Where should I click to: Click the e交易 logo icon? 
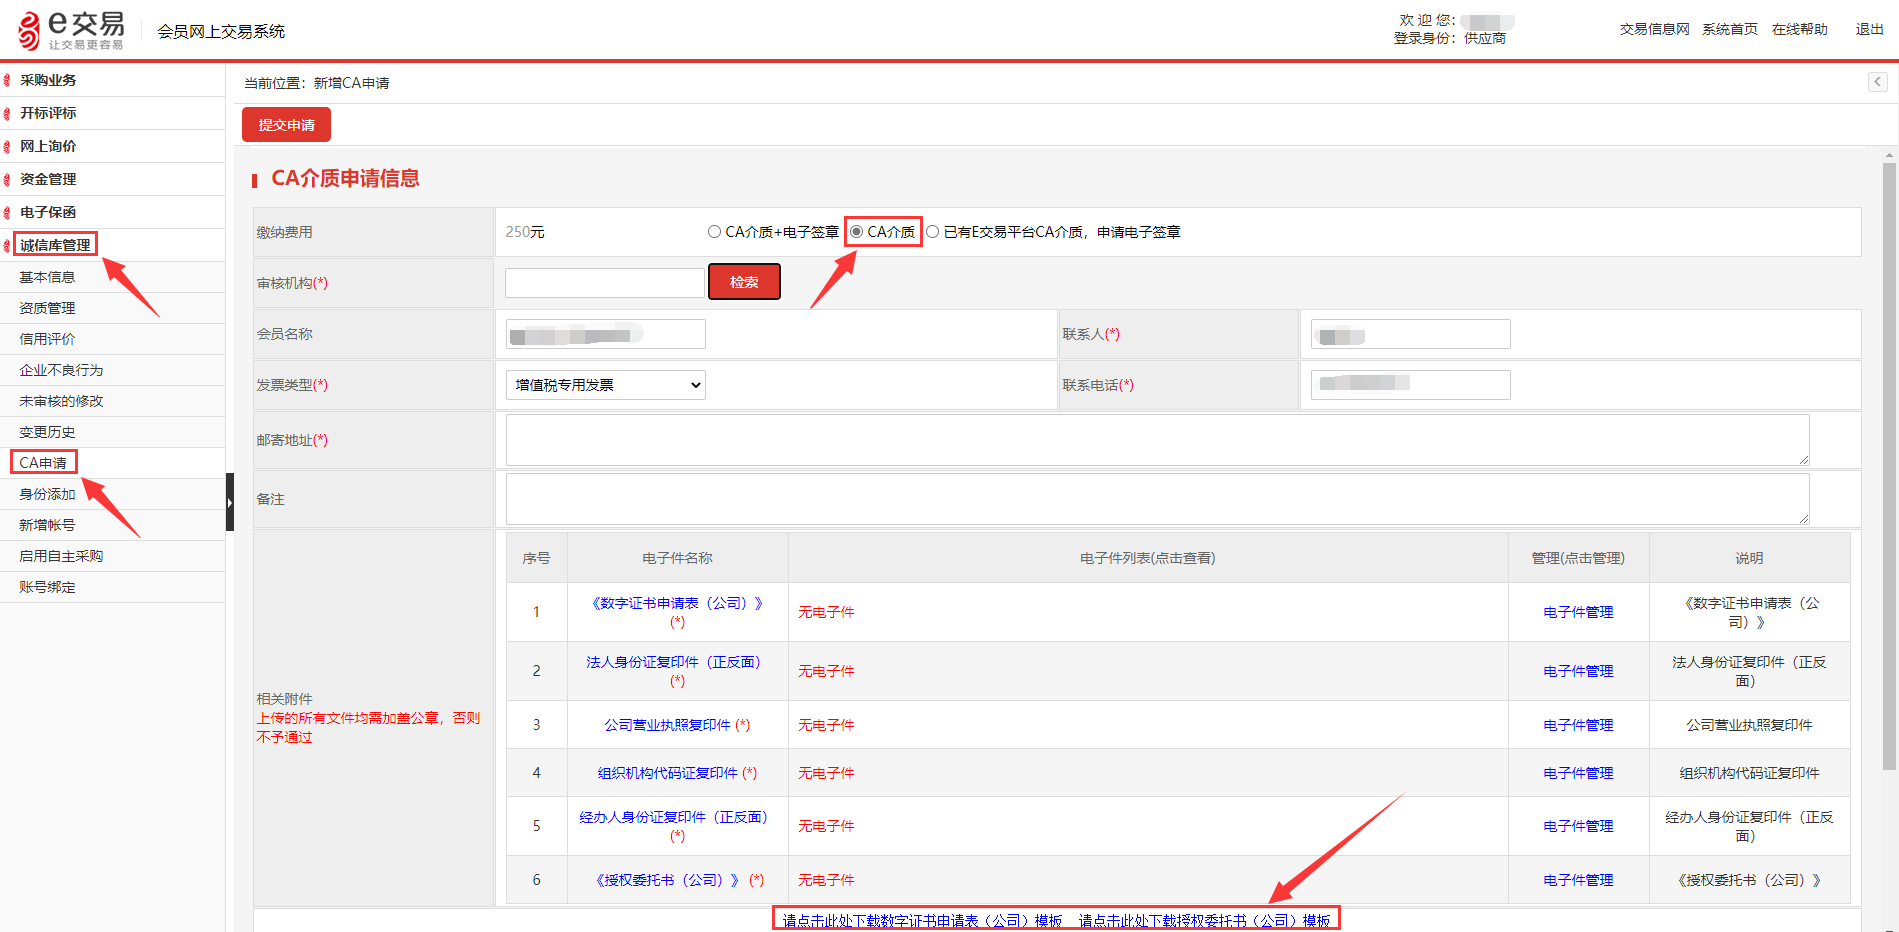29,31
